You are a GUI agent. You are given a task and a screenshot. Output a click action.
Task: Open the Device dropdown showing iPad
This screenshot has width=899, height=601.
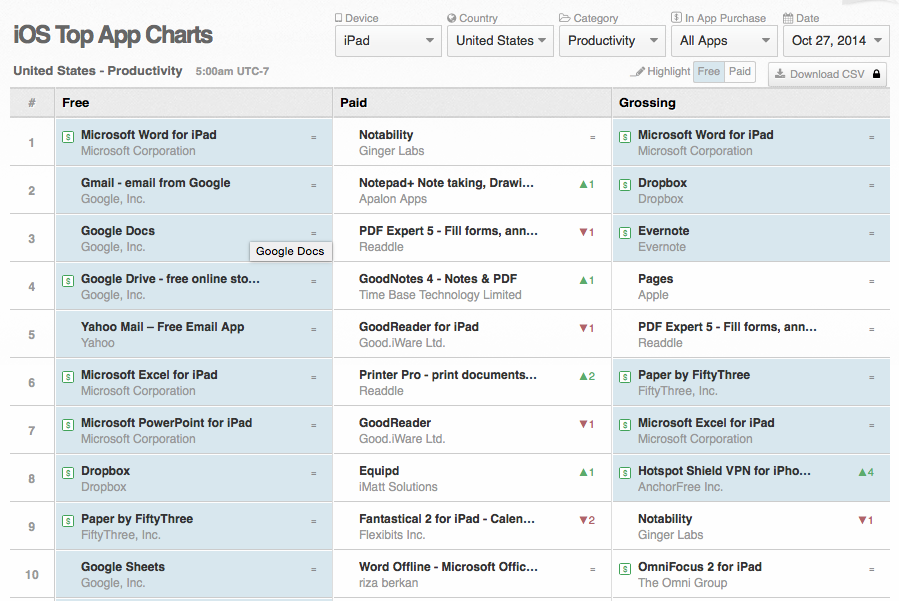(x=388, y=41)
